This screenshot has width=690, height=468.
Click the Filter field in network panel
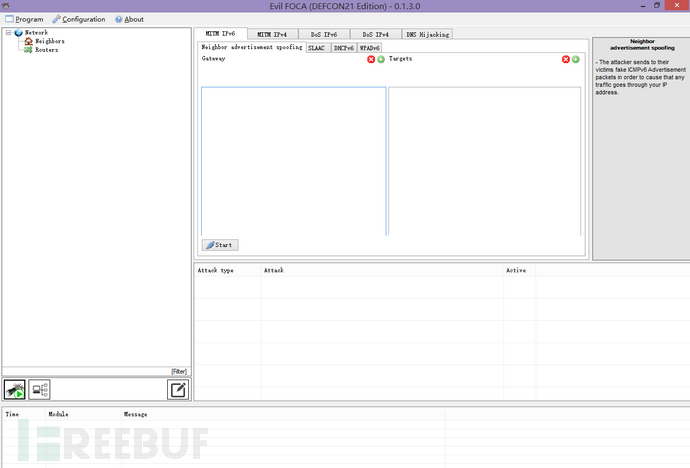pos(96,372)
